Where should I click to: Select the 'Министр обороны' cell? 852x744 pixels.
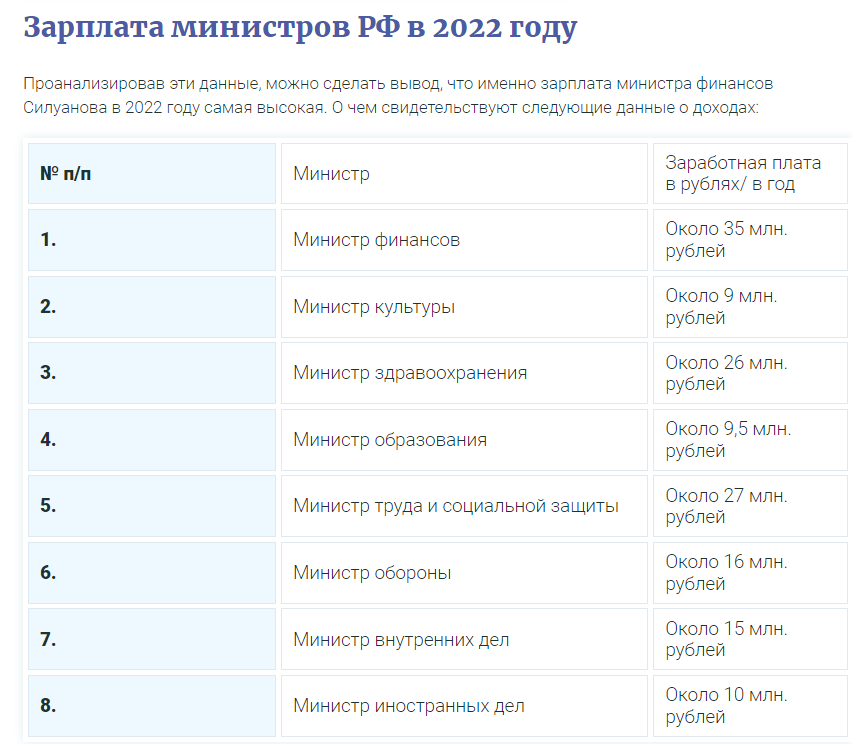click(x=464, y=573)
